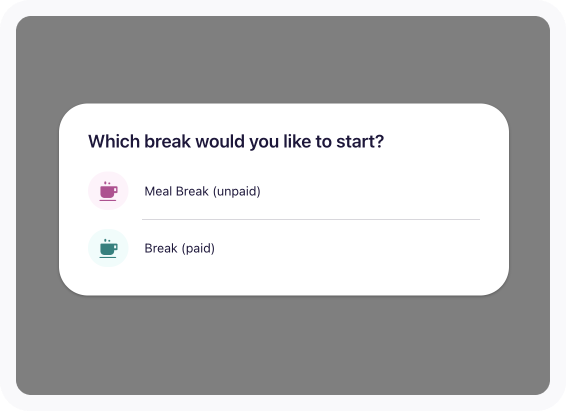Pick the magenta steaming mug icon
This screenshot has height=411, width=566.
[108, 191]
